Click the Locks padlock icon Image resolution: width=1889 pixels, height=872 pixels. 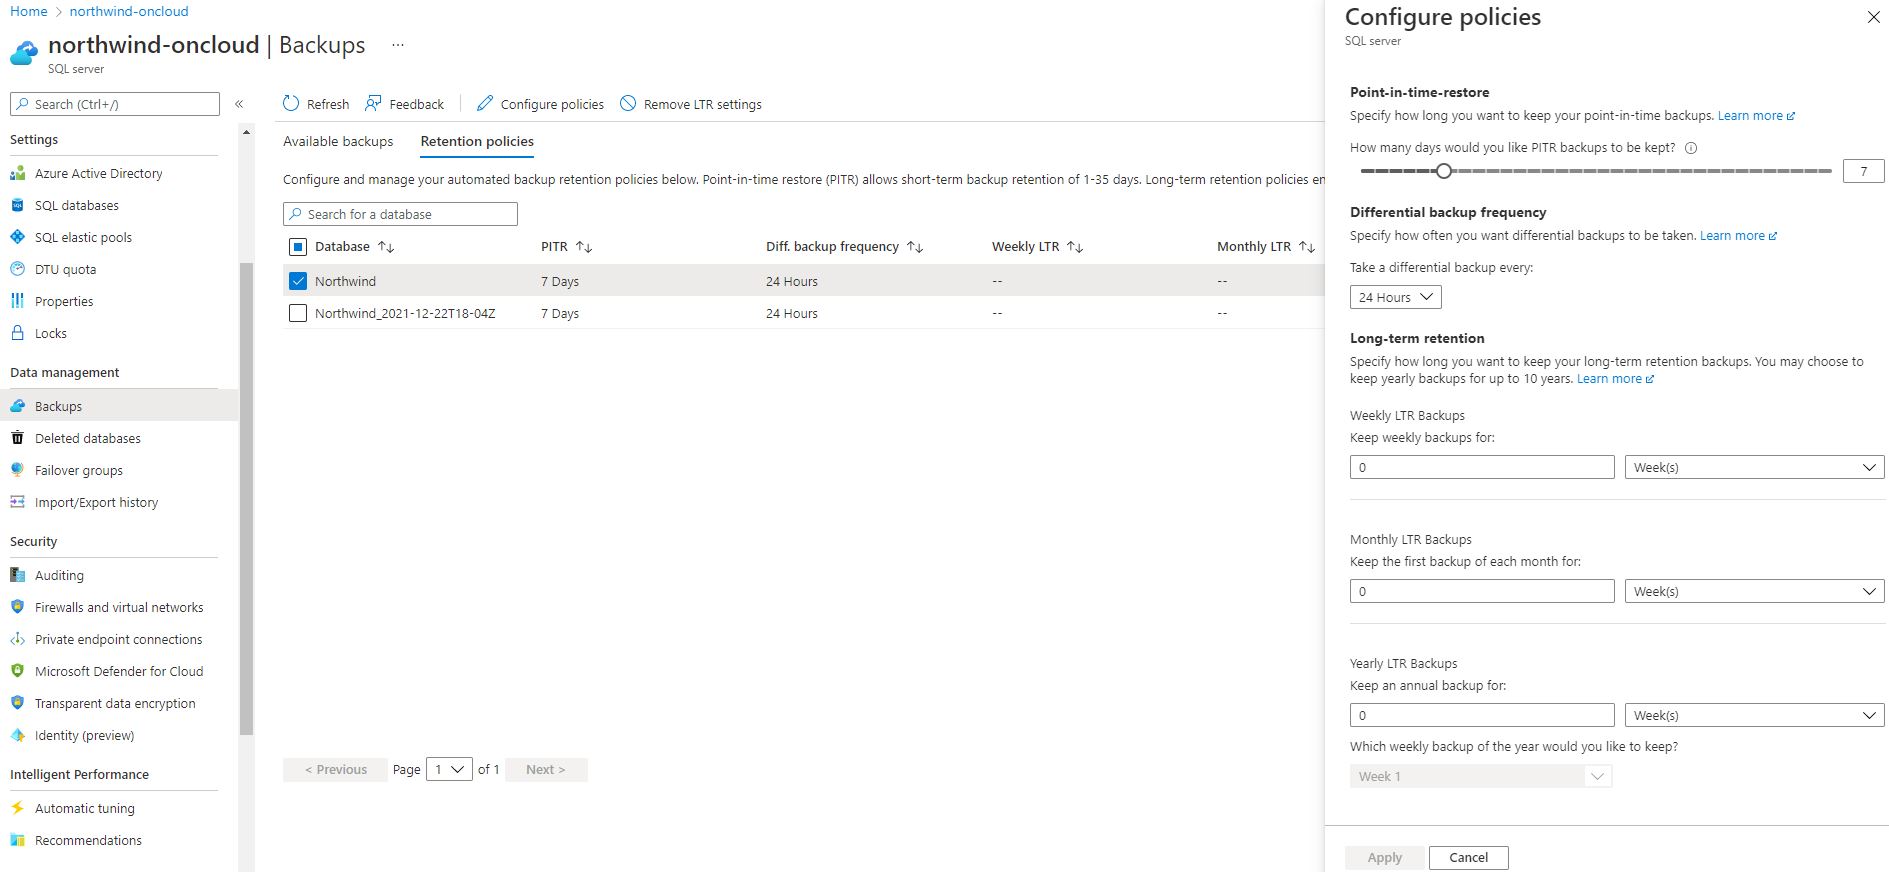(x=17, y=333)
